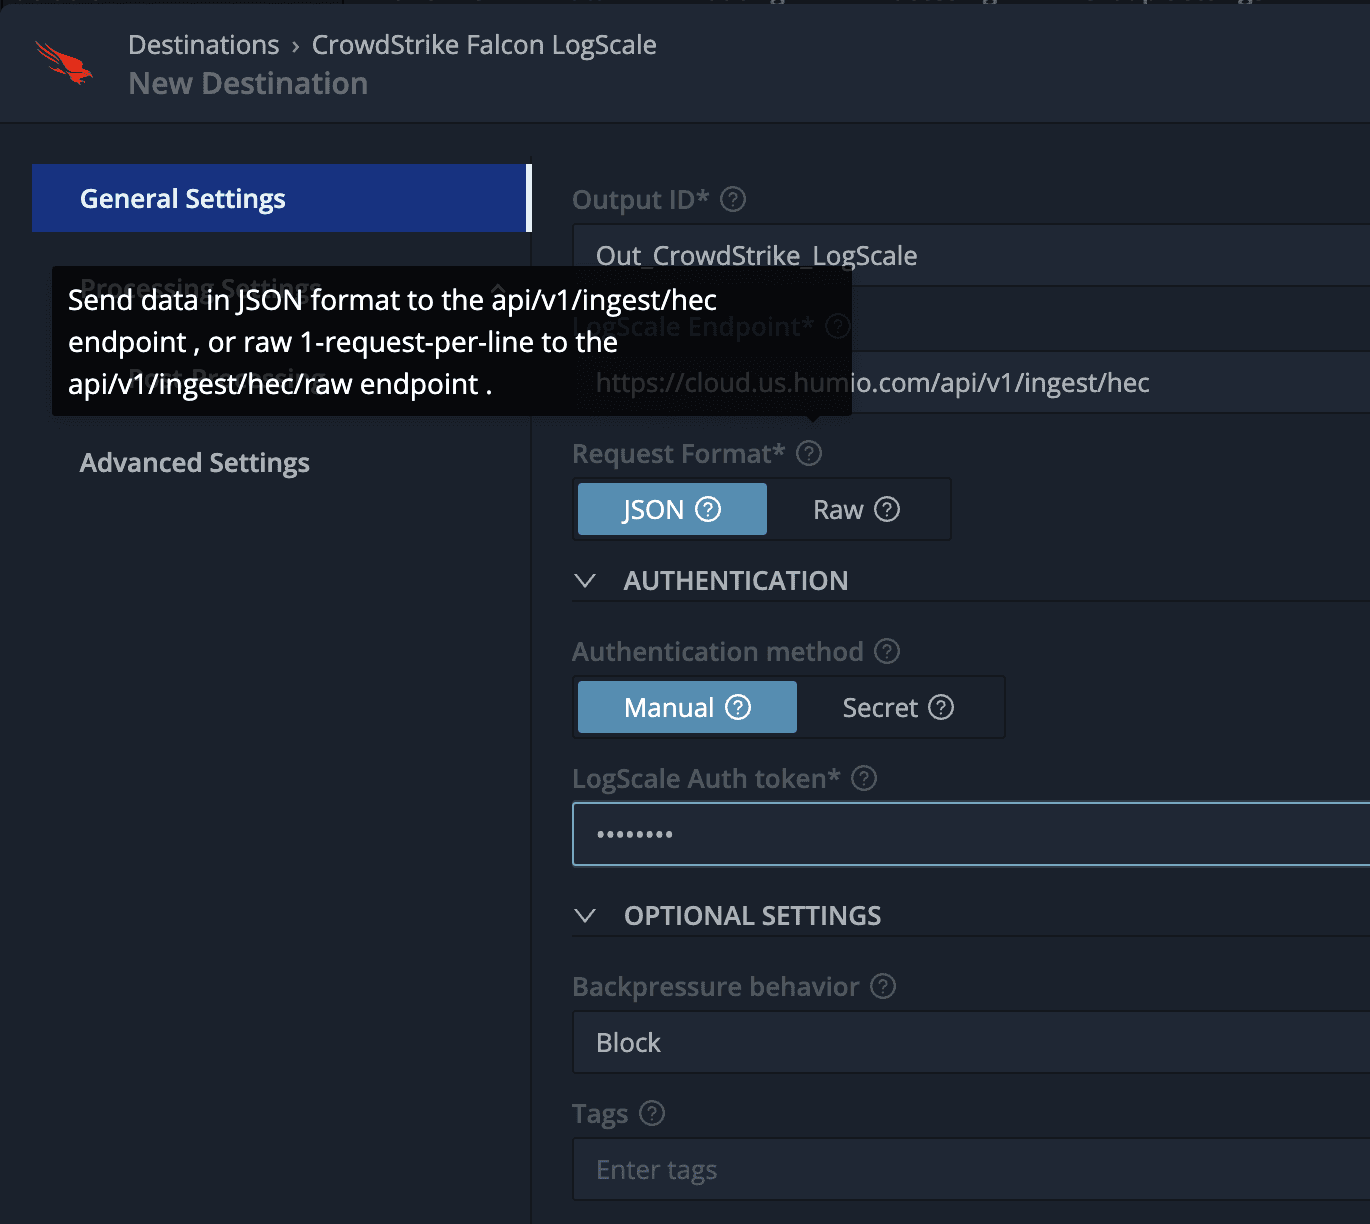Click the help icon next to Tags
The image size is (1370, 1224).
[652, 1114]
